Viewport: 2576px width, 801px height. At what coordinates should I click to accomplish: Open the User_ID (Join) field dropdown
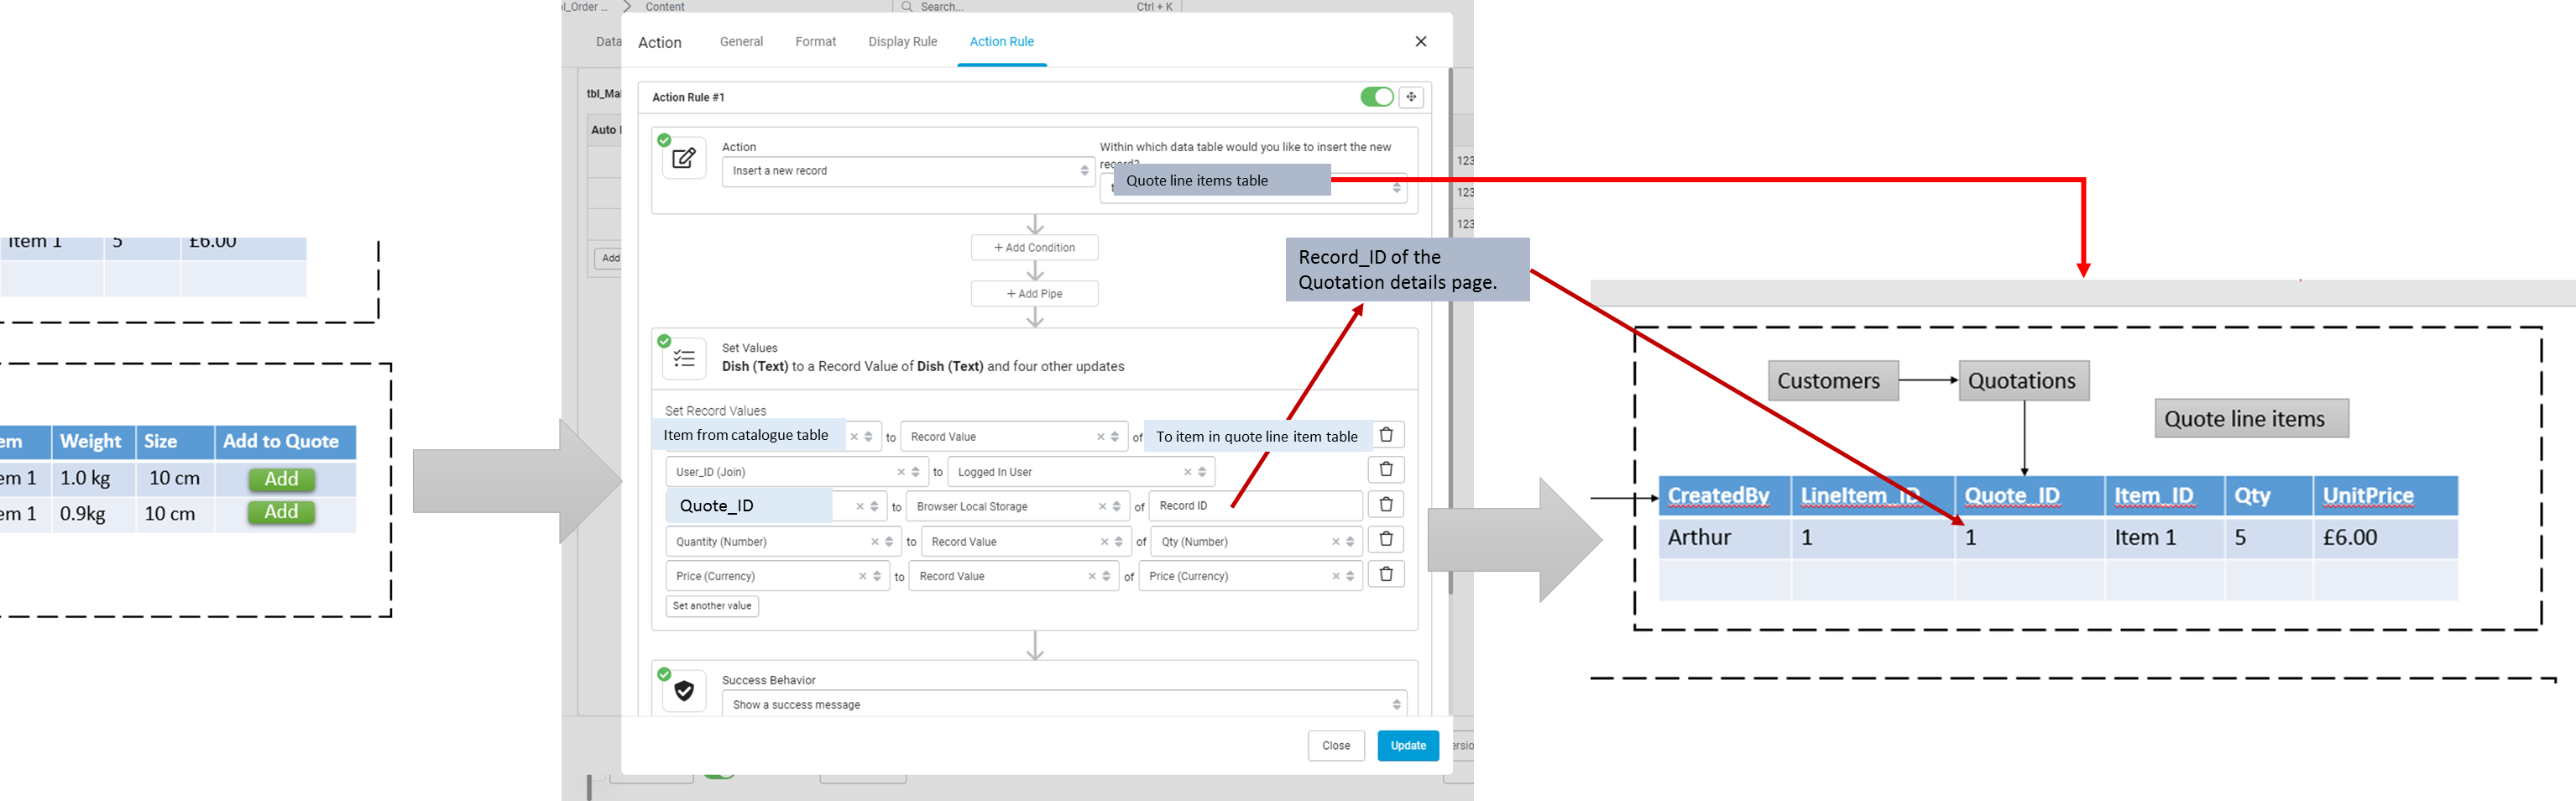[x=915, y=472]
